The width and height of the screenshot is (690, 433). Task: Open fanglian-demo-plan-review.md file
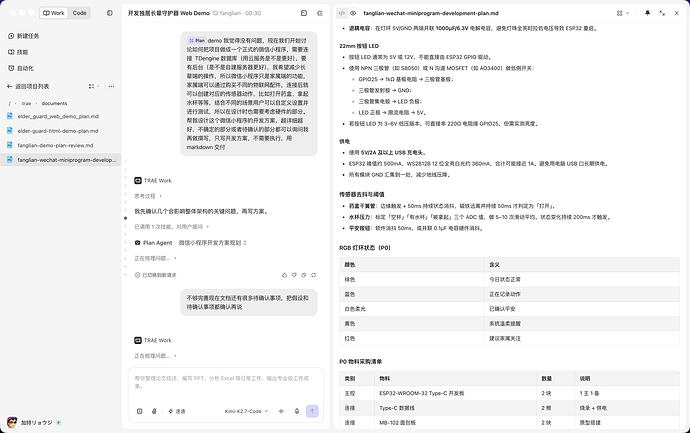pos(55,146)
